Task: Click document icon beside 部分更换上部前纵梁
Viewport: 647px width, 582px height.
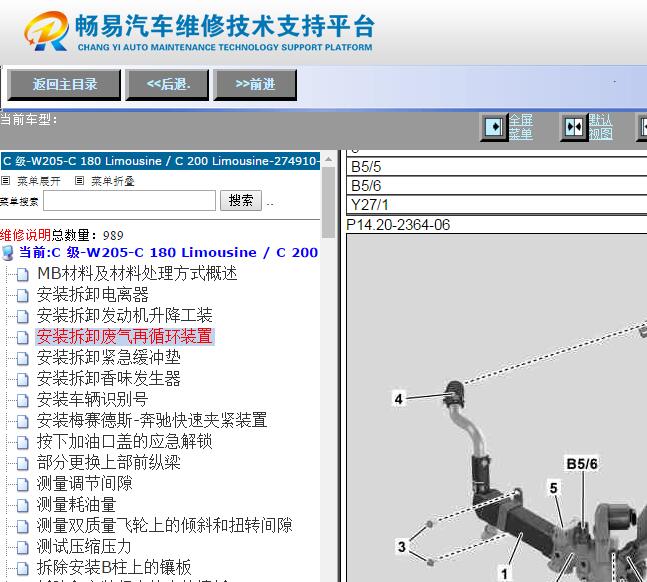Action: coord(23,463)
